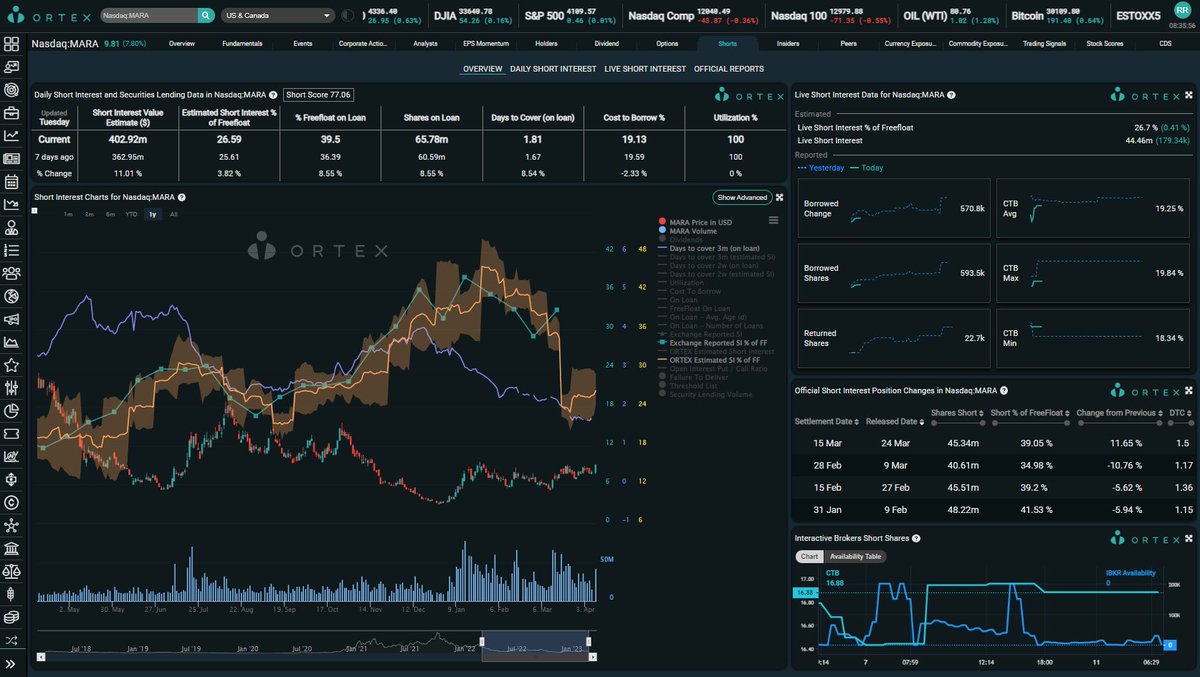This screenshot has width=1200, height=677.
Task: Switch to the Insiders tab
Action: click(789, 44)
